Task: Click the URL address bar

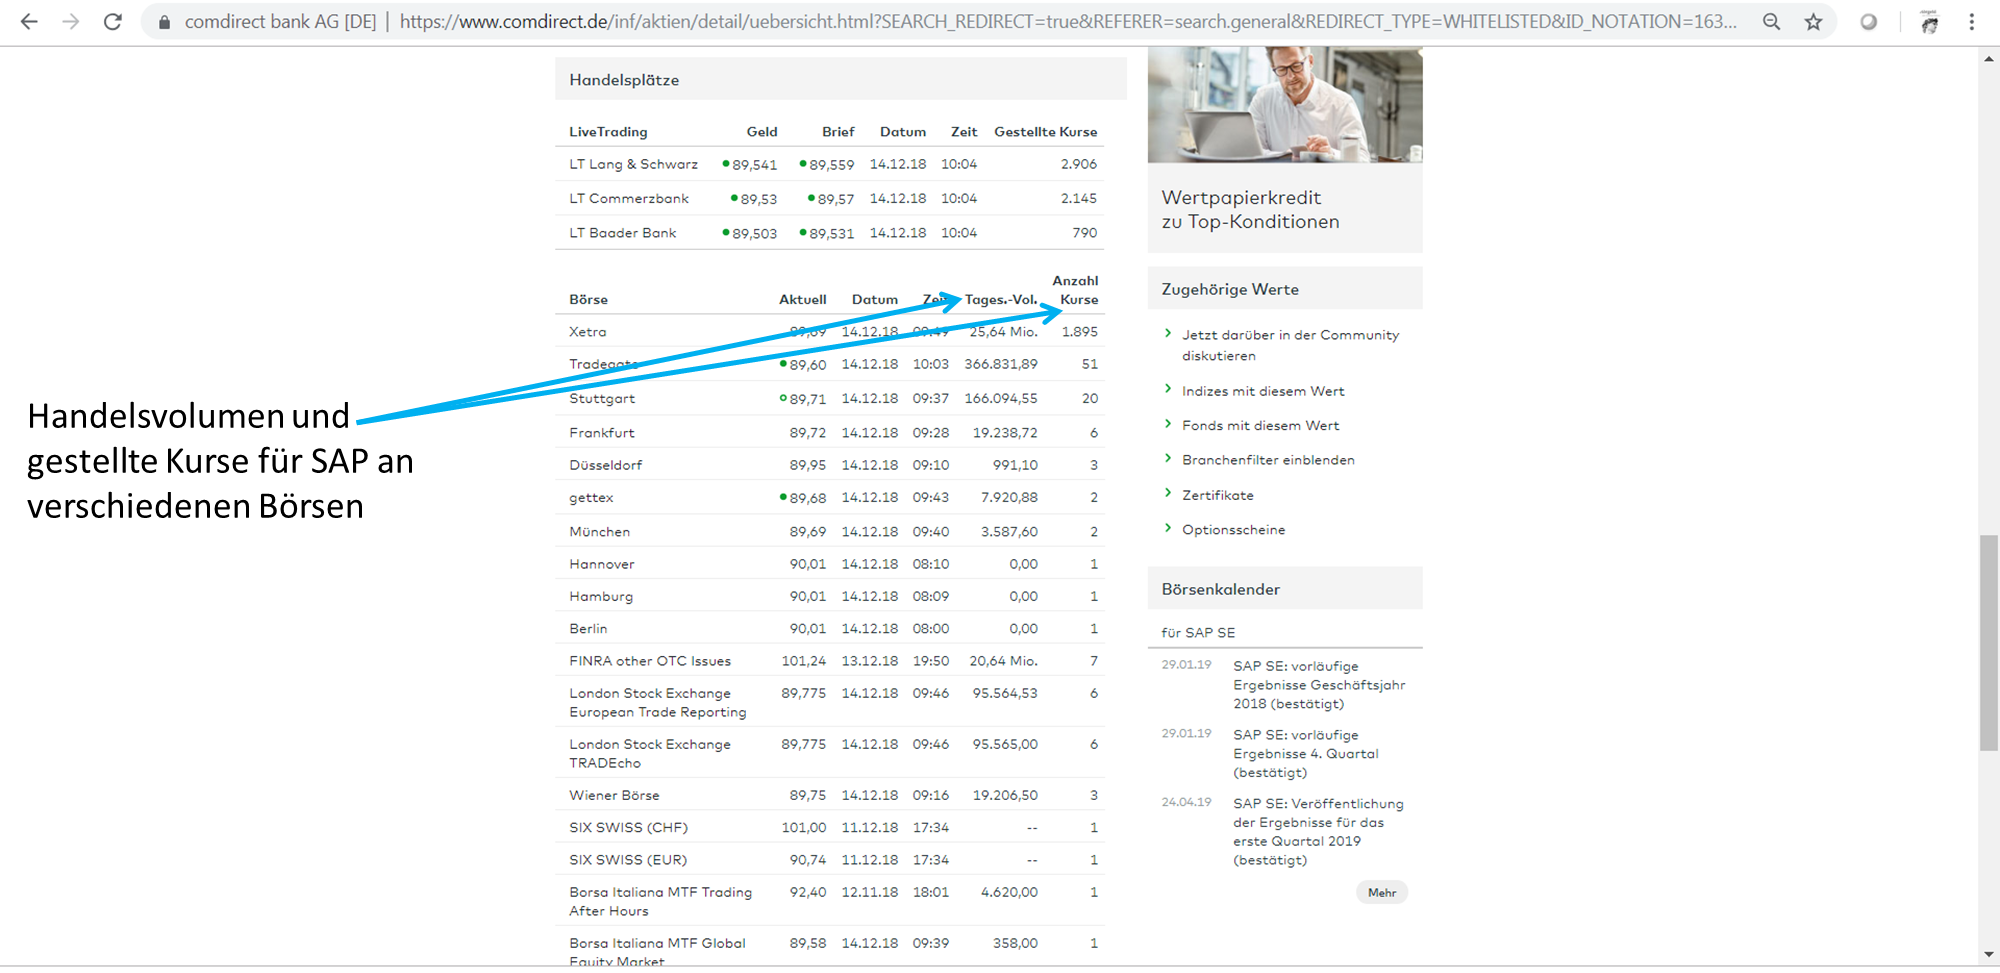Action: 1000,21
